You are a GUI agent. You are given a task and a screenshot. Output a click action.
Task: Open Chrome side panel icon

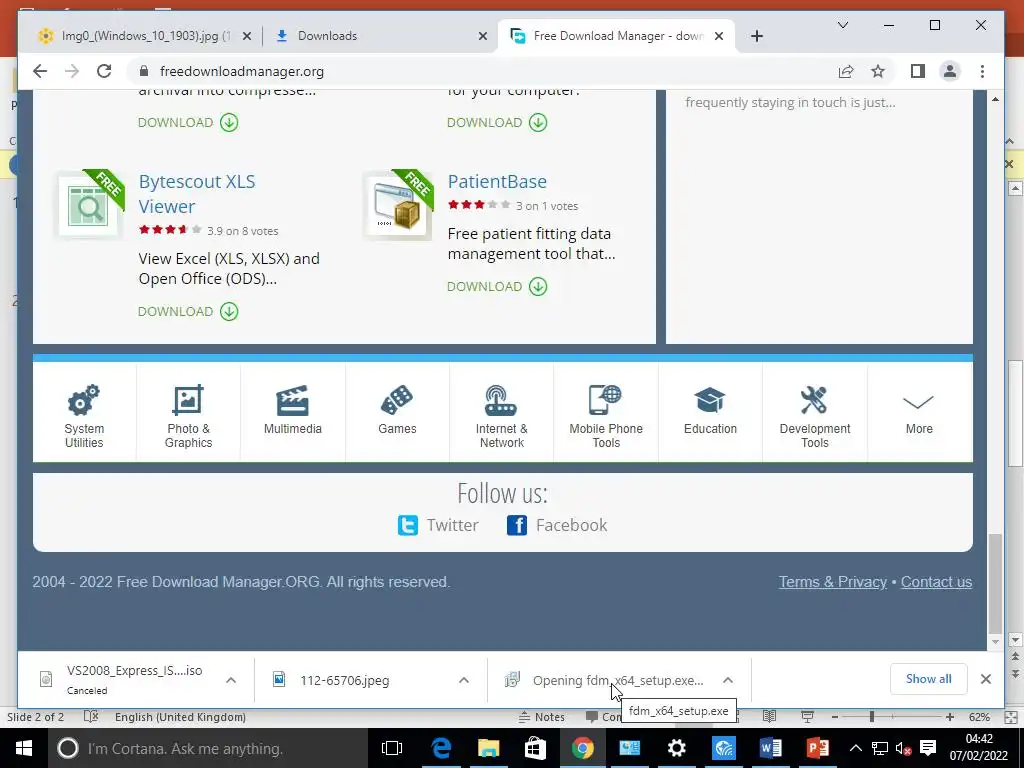(918, 71)
